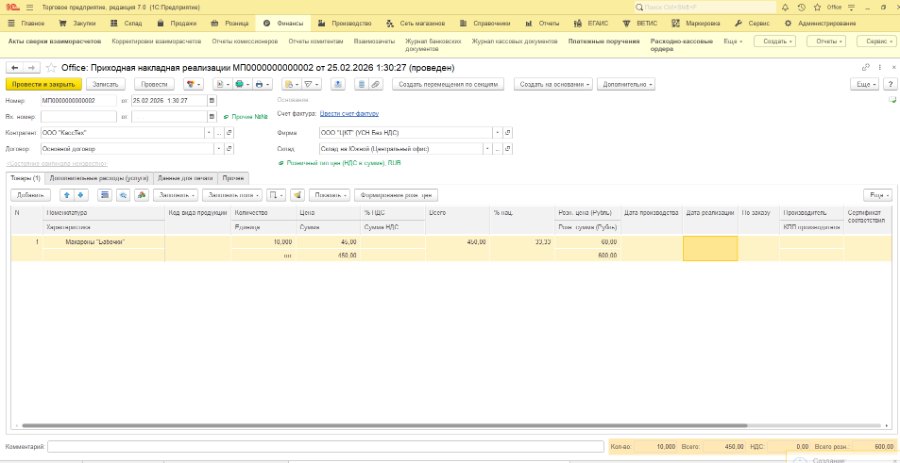Open the colored document movements dropdown icon
The height and width of the screenshot is (463, 900).
pos(193,84)
